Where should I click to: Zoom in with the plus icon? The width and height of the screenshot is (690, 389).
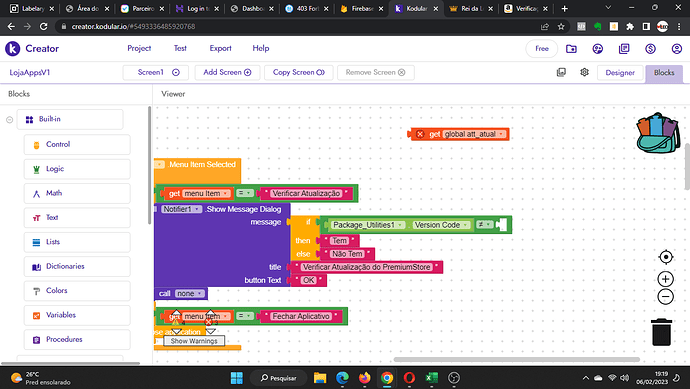click(x=665, y=279)
